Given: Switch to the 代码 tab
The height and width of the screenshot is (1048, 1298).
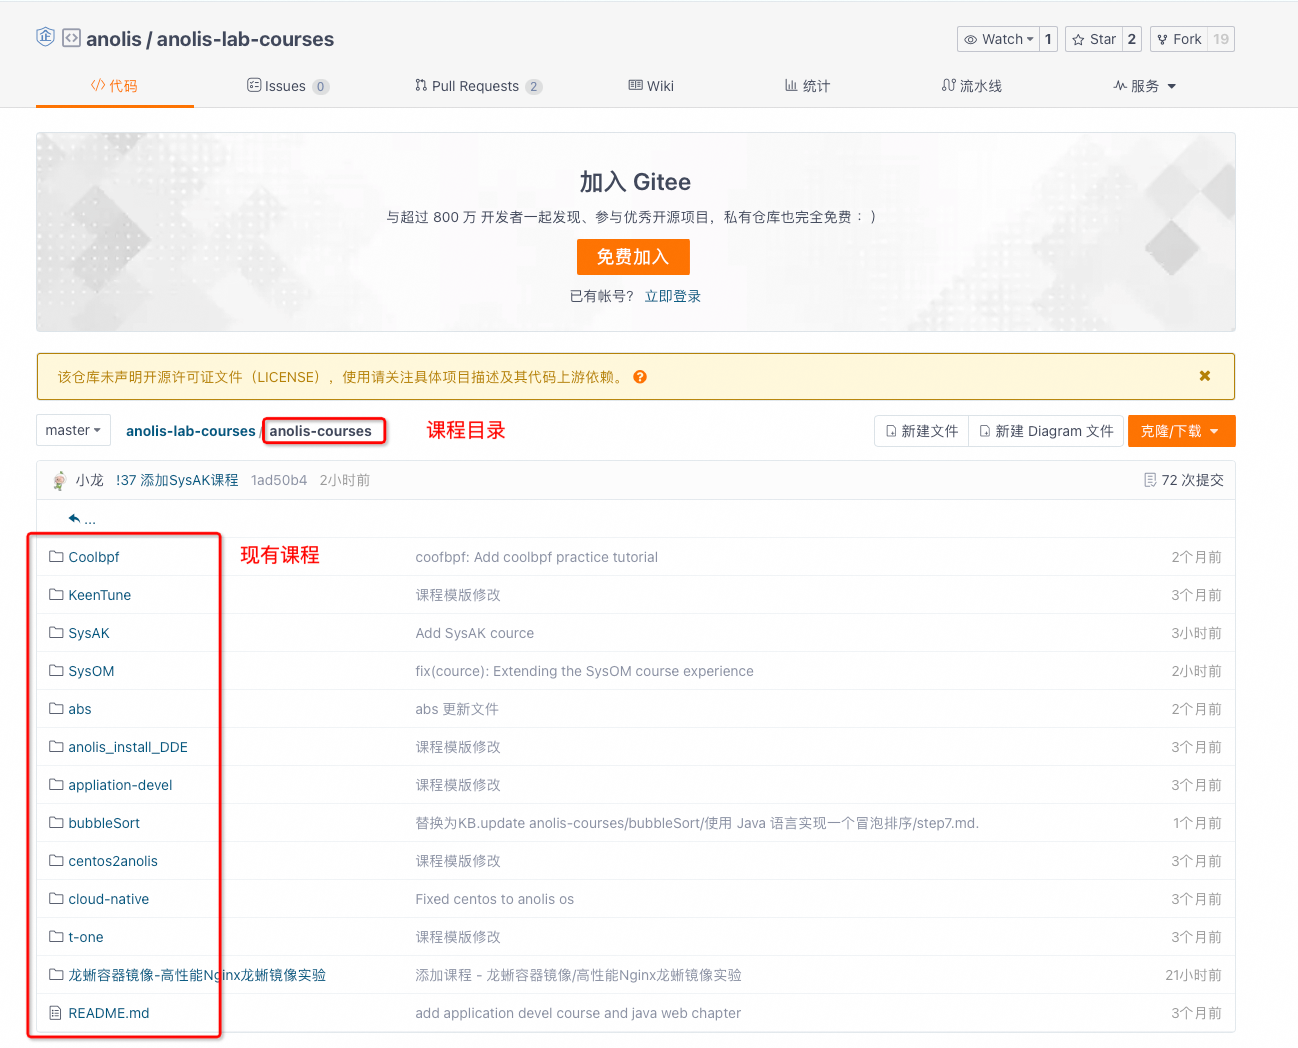Looking at the screenshot, I should pos(114,86).
